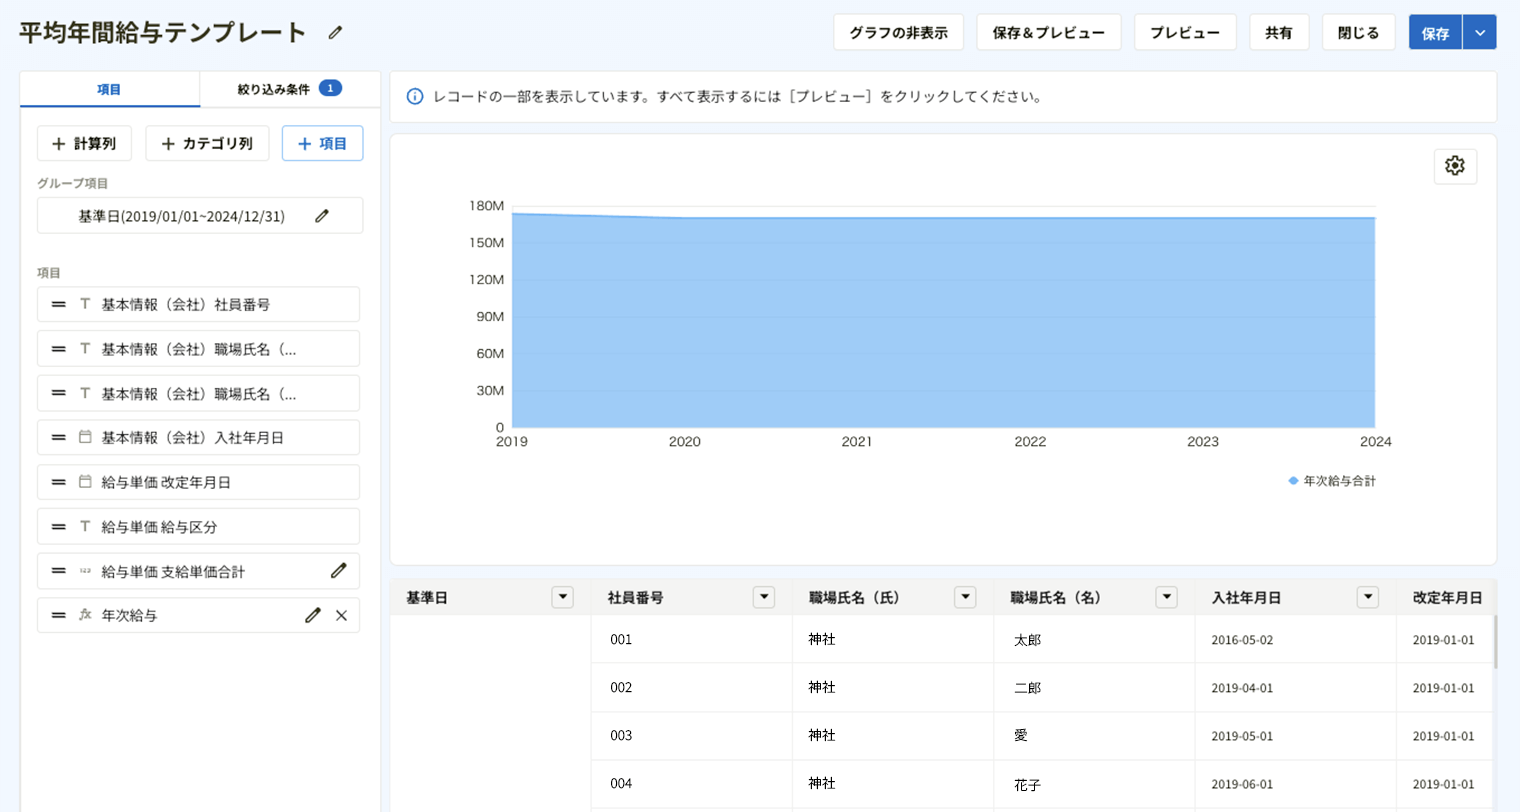1520x812 pixels.
Task: Toggle 年次給与合計 legend marker
Action: coord(1293,481)
